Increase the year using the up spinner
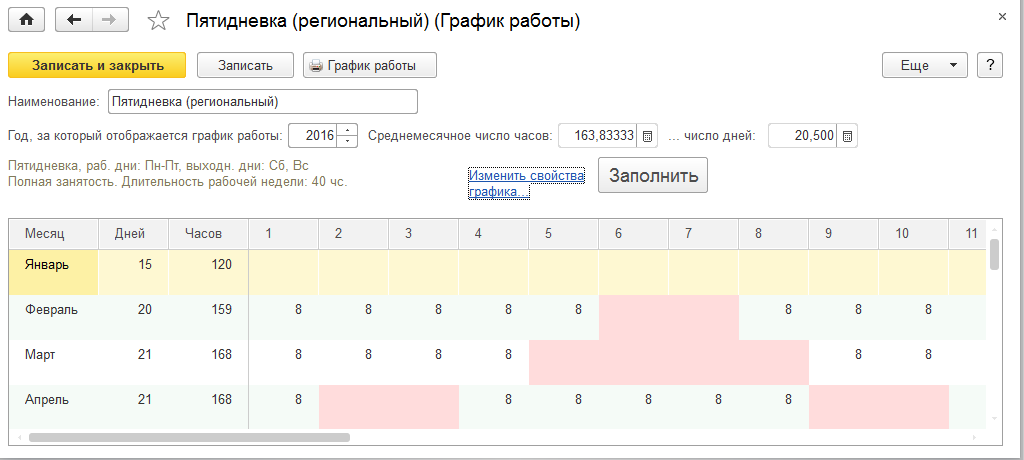Image resolution: width=1024 pixels, height=460 pixels. [347, 130]
